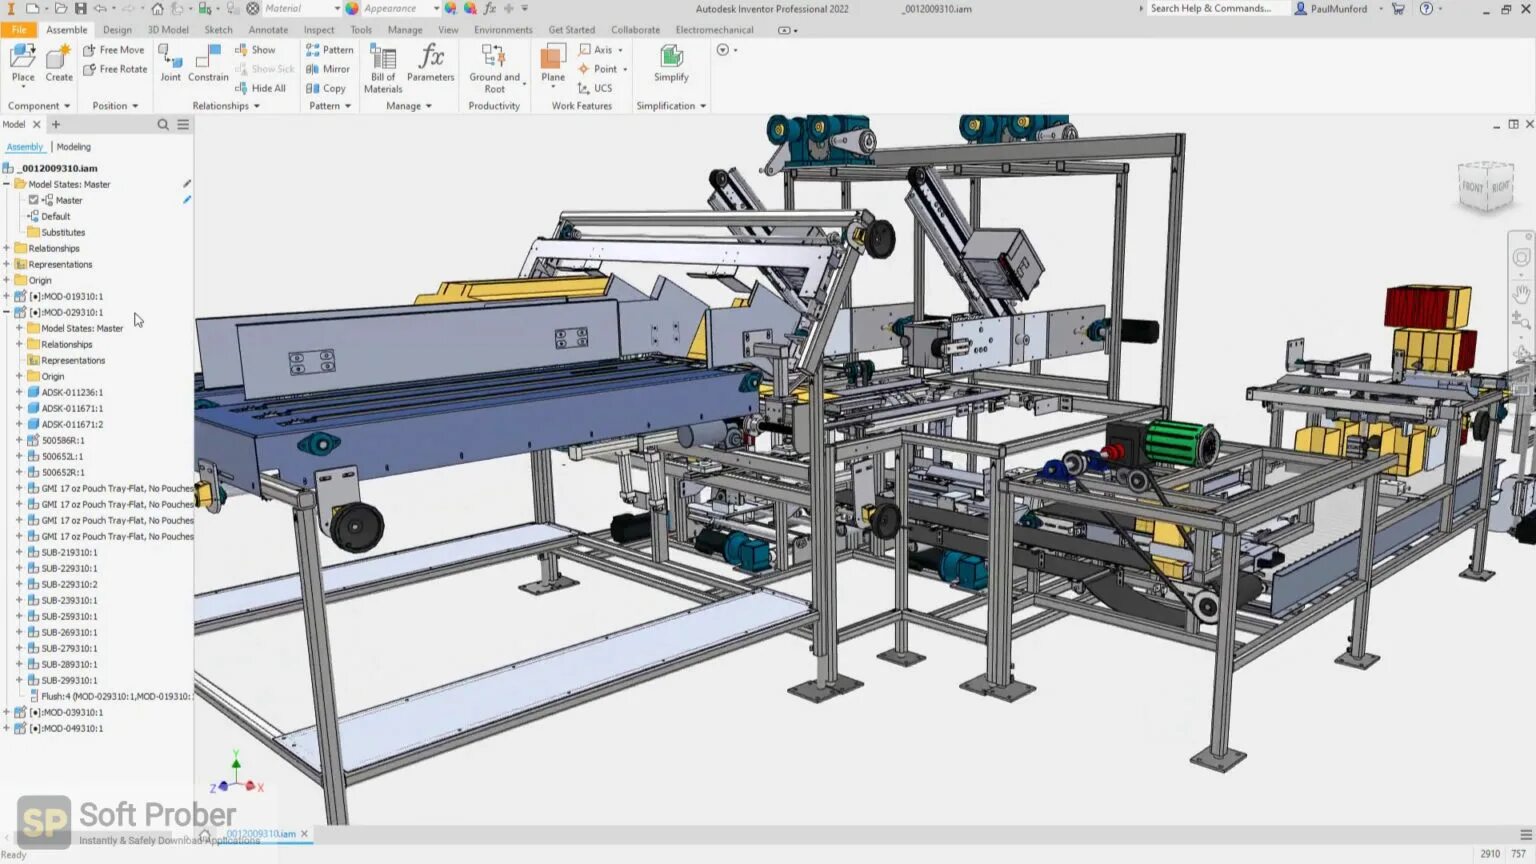
Task: Open the Appearance dropdown
Action: pos(434,8)
